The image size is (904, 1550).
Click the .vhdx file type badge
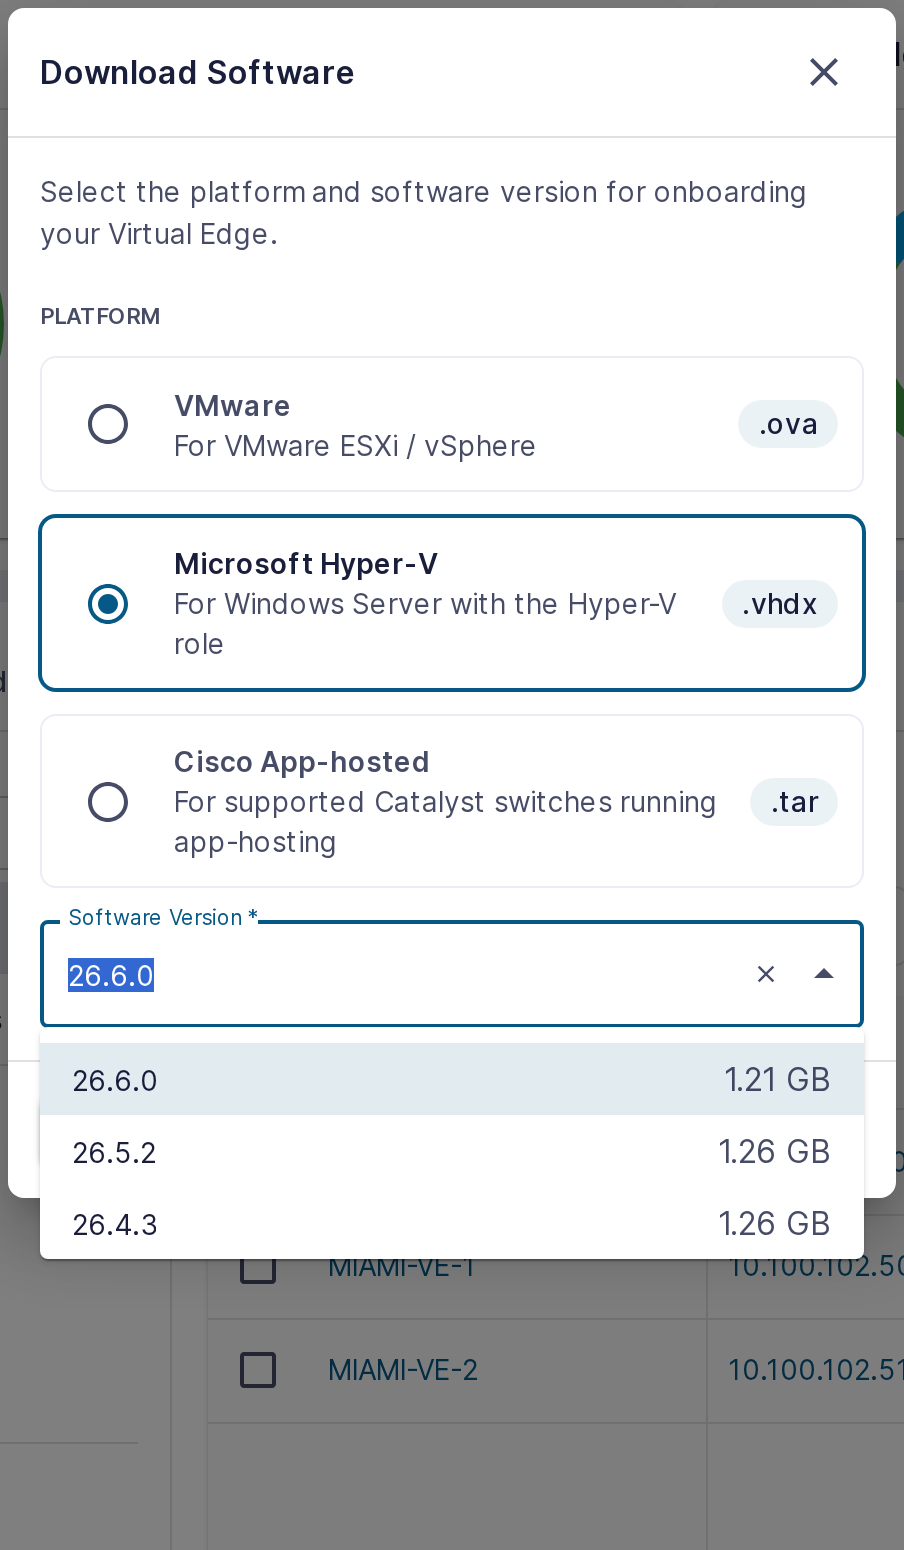tap(780, 604)
